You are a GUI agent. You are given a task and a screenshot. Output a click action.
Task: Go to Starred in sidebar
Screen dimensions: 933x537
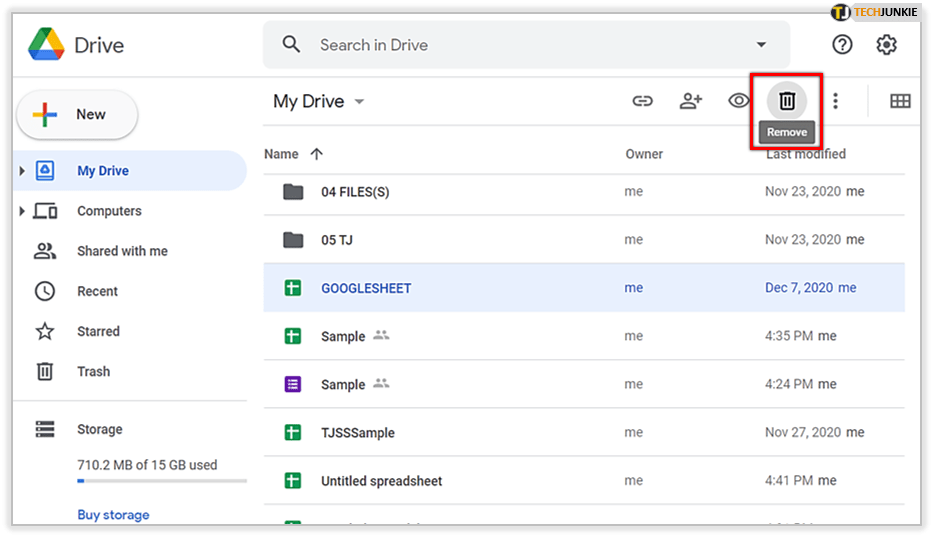(x=98, y=331)
